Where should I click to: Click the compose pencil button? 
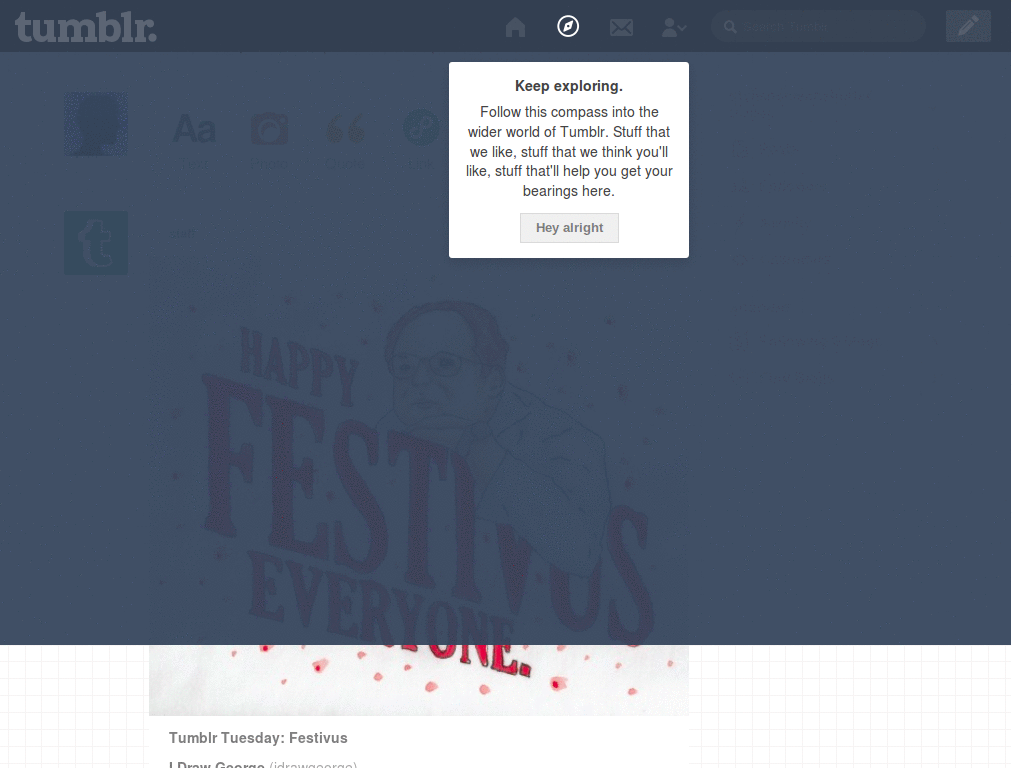point(968,27)
